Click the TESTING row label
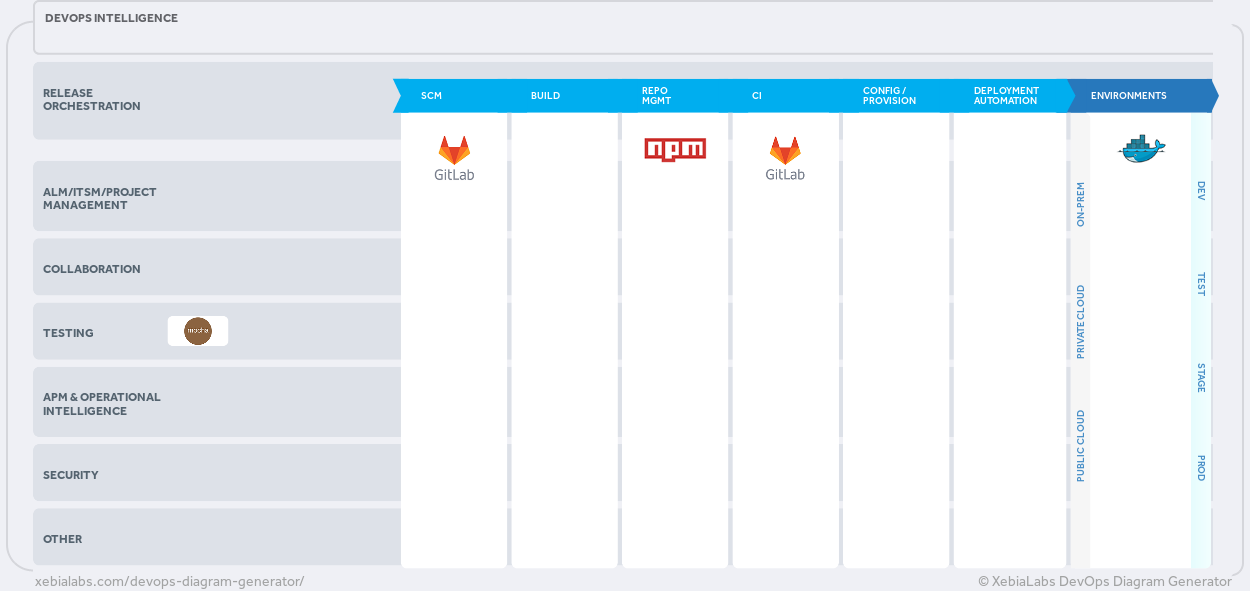This screenshot has width=1250, height=591. point(68,333)
